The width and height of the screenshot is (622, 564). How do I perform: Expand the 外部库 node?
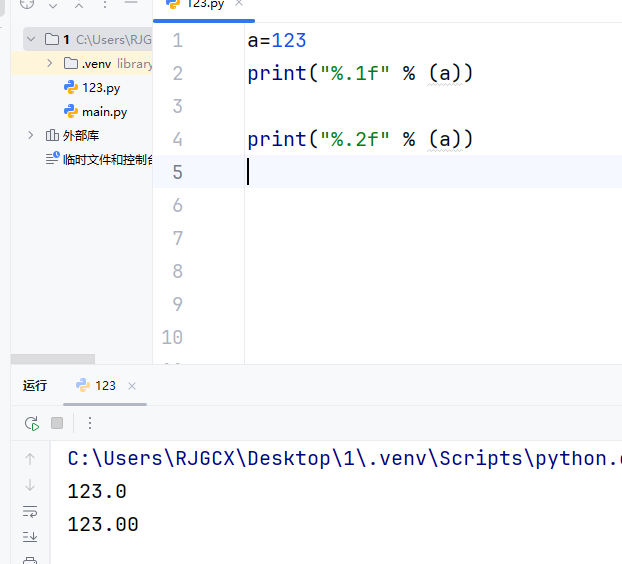coord(31,135)
